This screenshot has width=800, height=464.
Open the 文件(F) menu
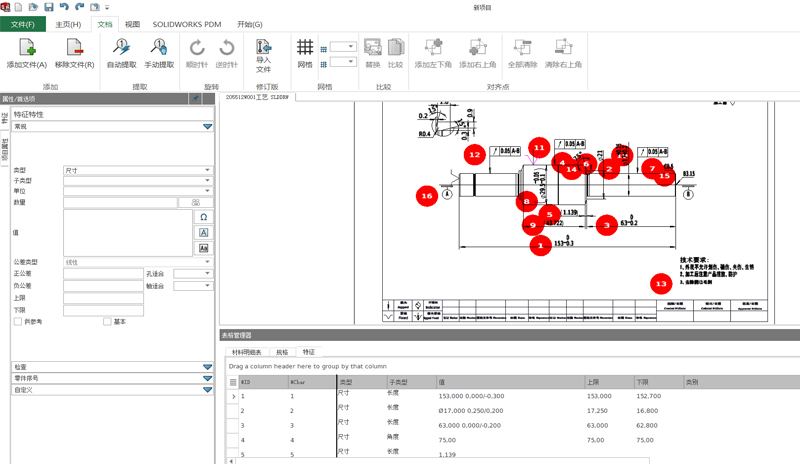[23, 24]
